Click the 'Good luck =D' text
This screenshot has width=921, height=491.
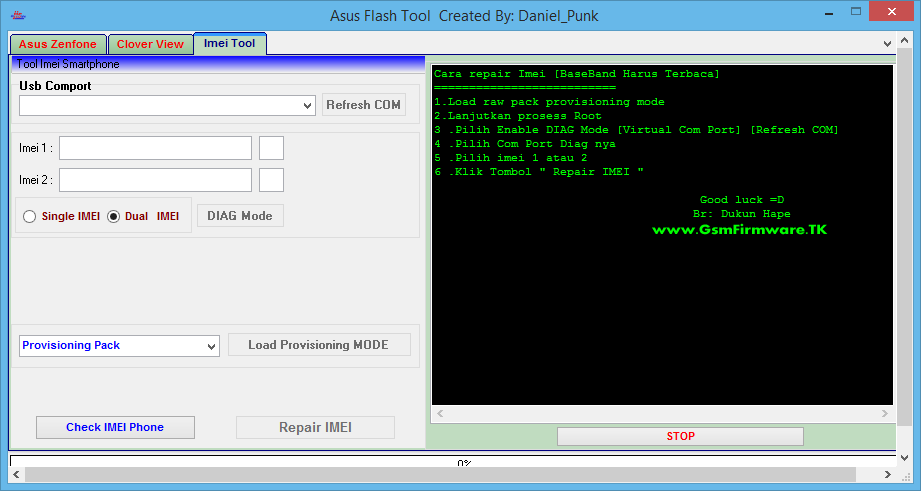click(742, 200)
